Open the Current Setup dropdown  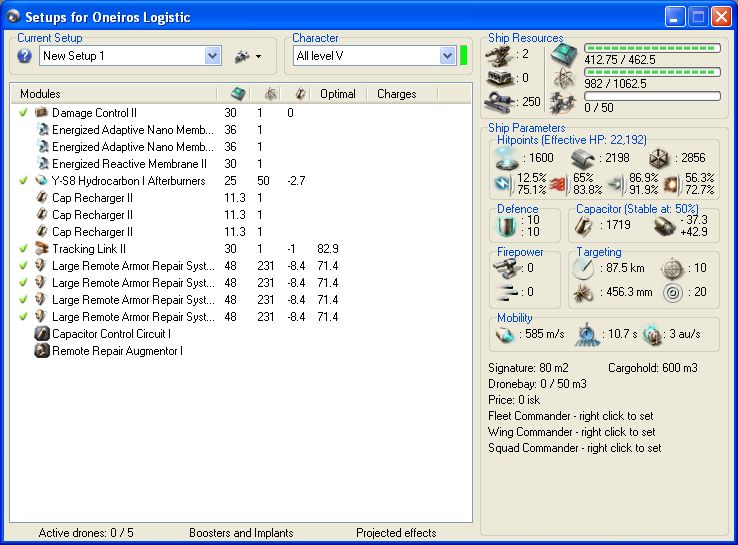coord(212,56)
